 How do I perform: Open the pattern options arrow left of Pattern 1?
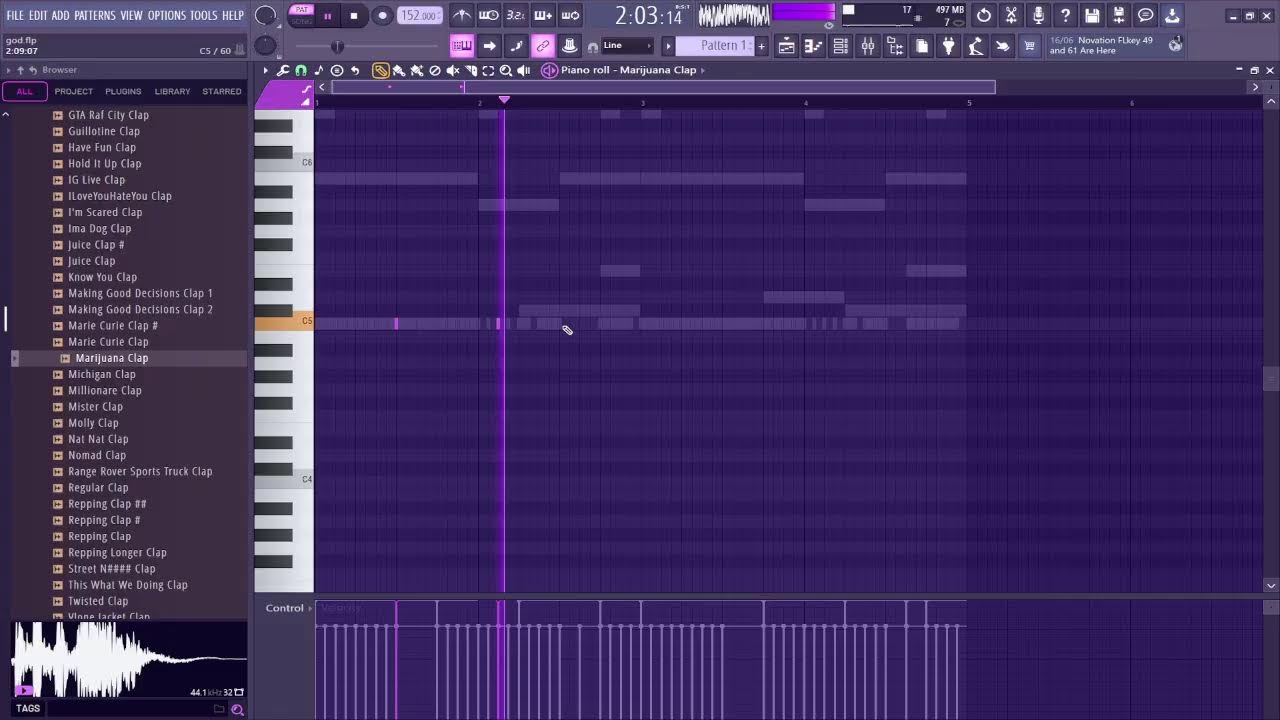tap(668, 46)
